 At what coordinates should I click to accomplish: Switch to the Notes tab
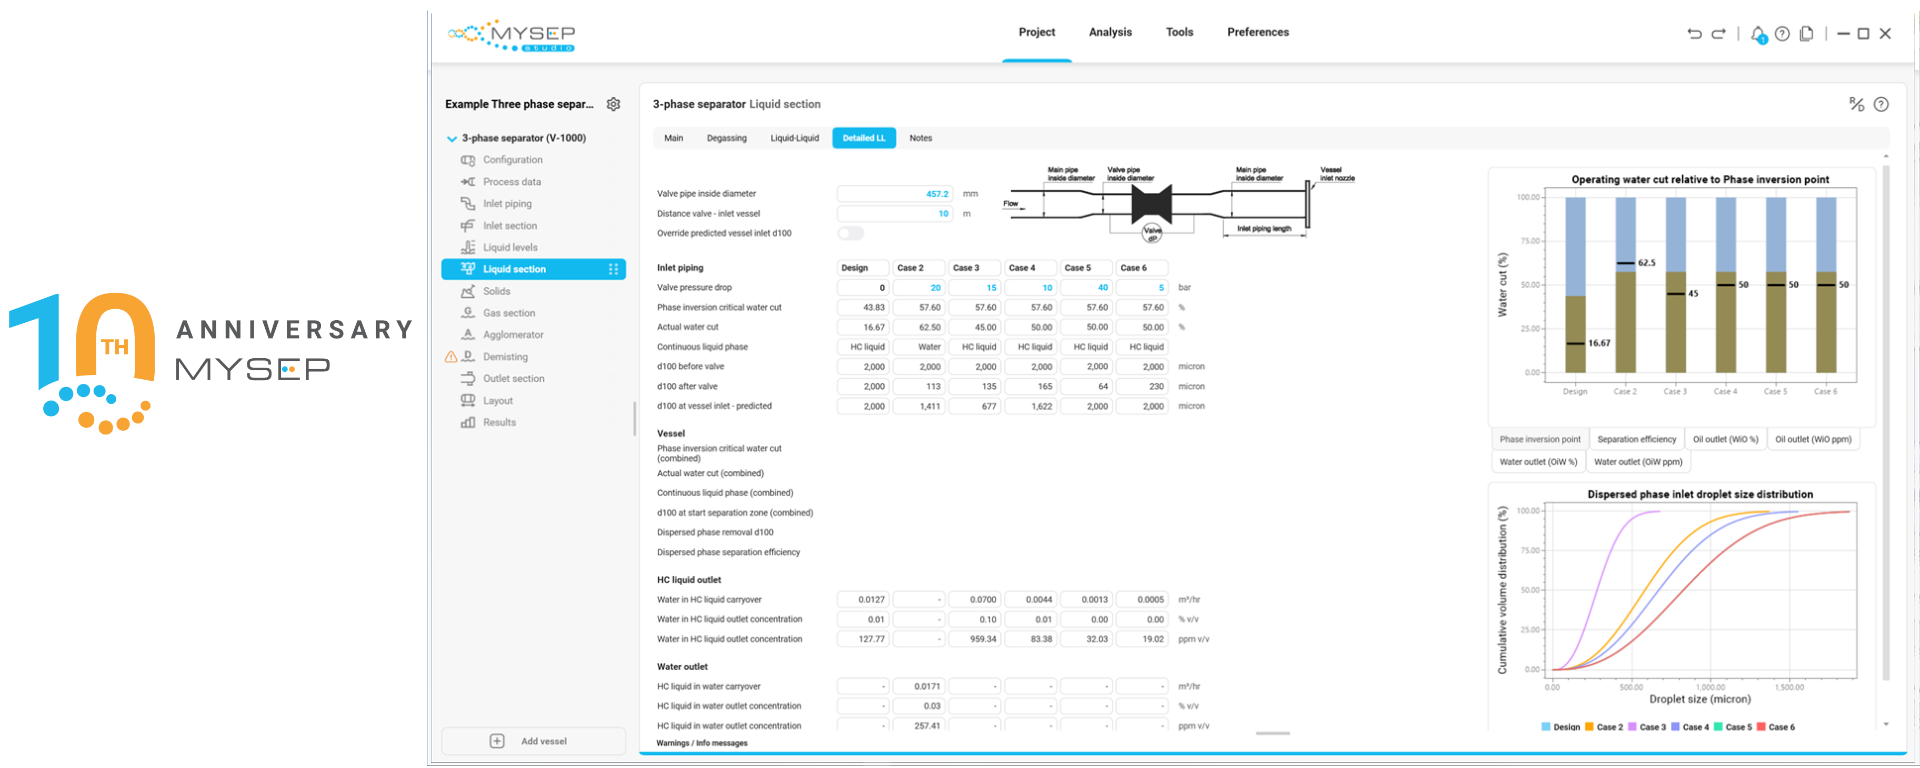pos(921,138)
